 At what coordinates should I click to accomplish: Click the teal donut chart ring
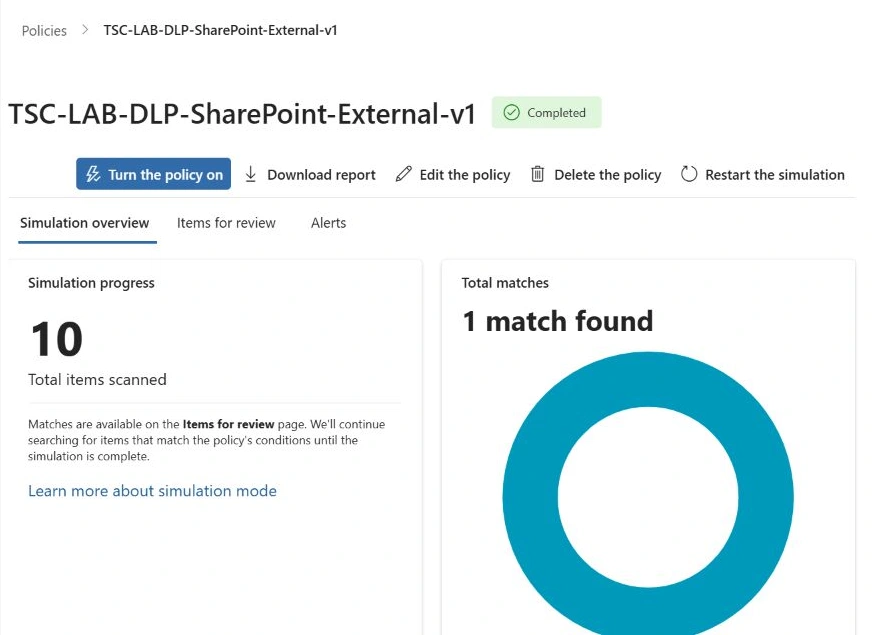pyautogui.click(x=530, y=497)
